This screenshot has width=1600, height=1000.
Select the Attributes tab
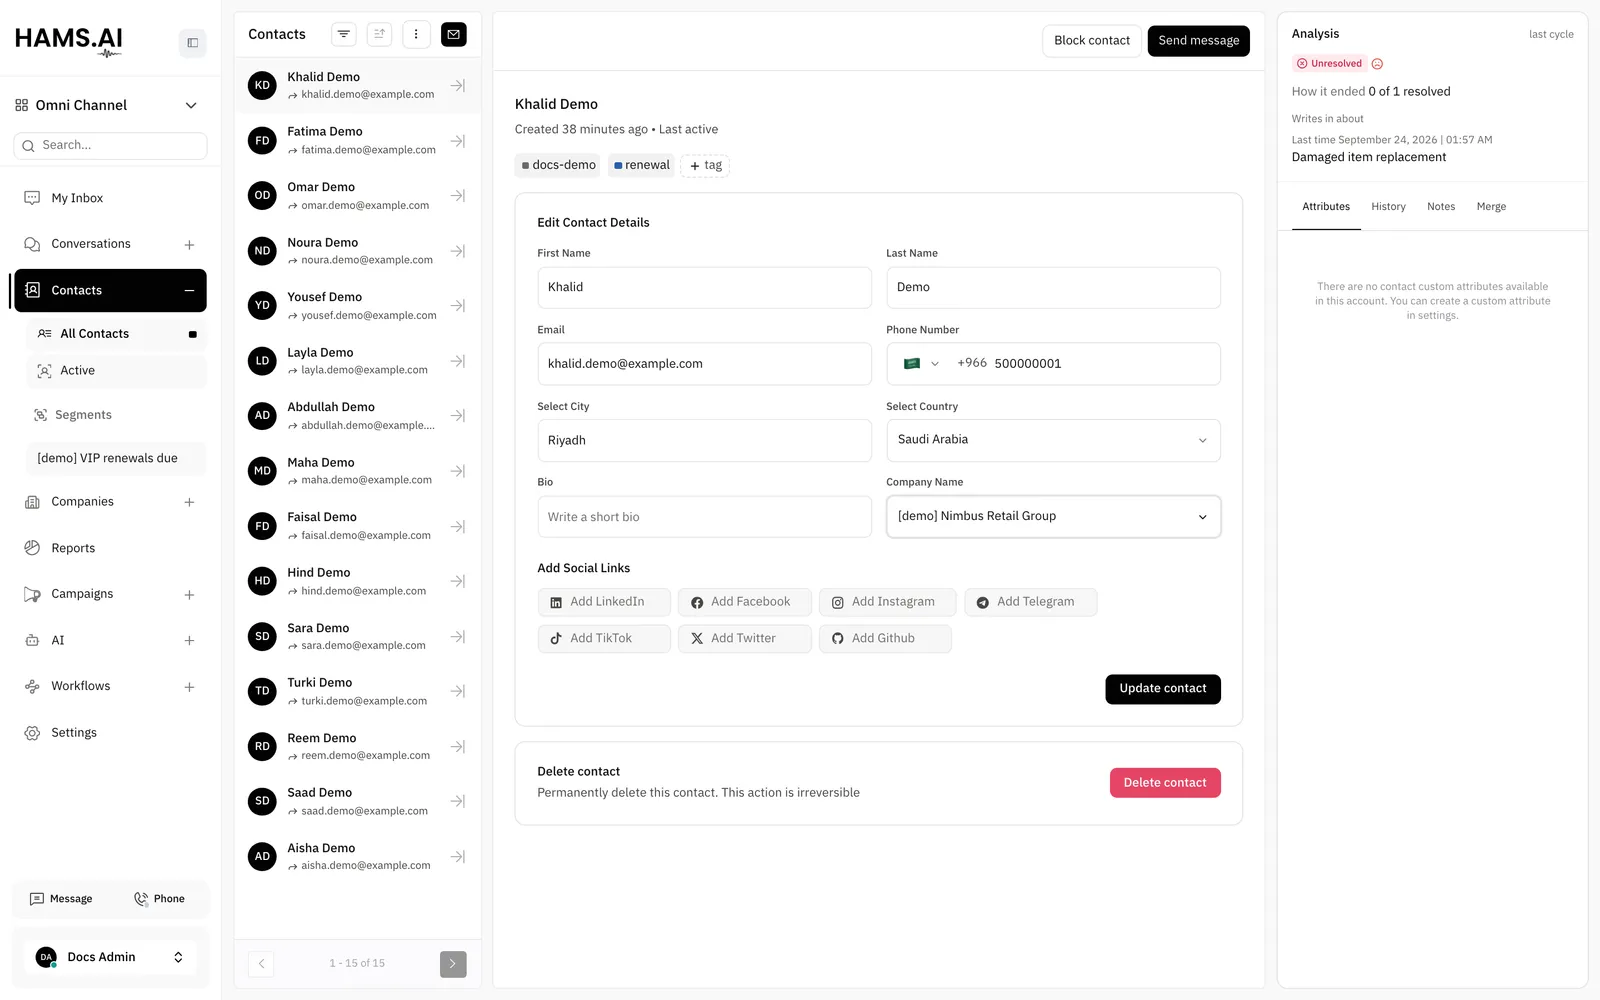pyautogui.click(x=1326, y=207)
